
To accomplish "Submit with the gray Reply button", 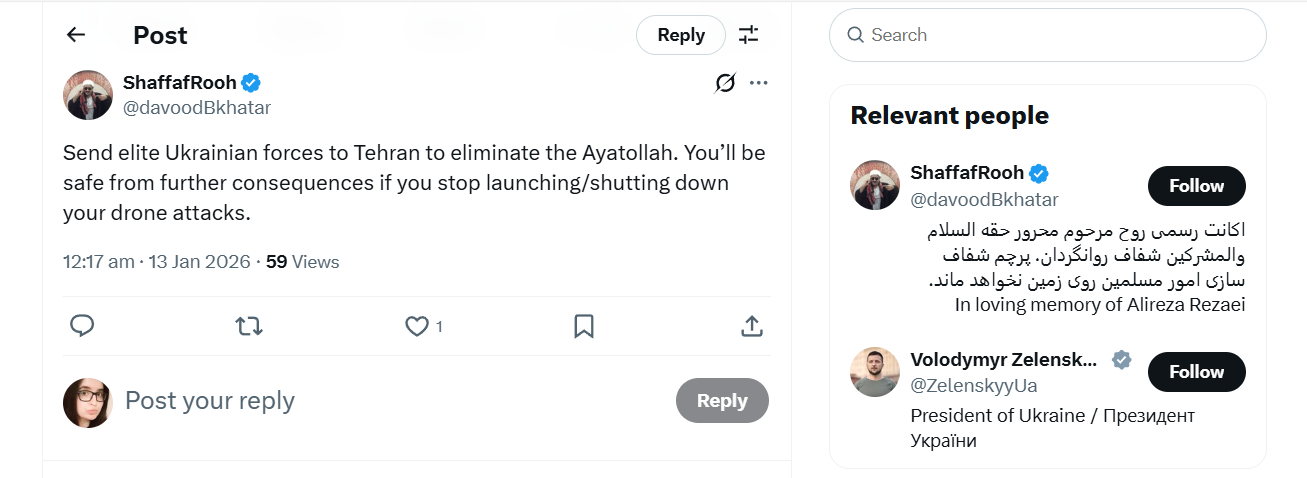I will pyautogui.click(x=722, y=401).
